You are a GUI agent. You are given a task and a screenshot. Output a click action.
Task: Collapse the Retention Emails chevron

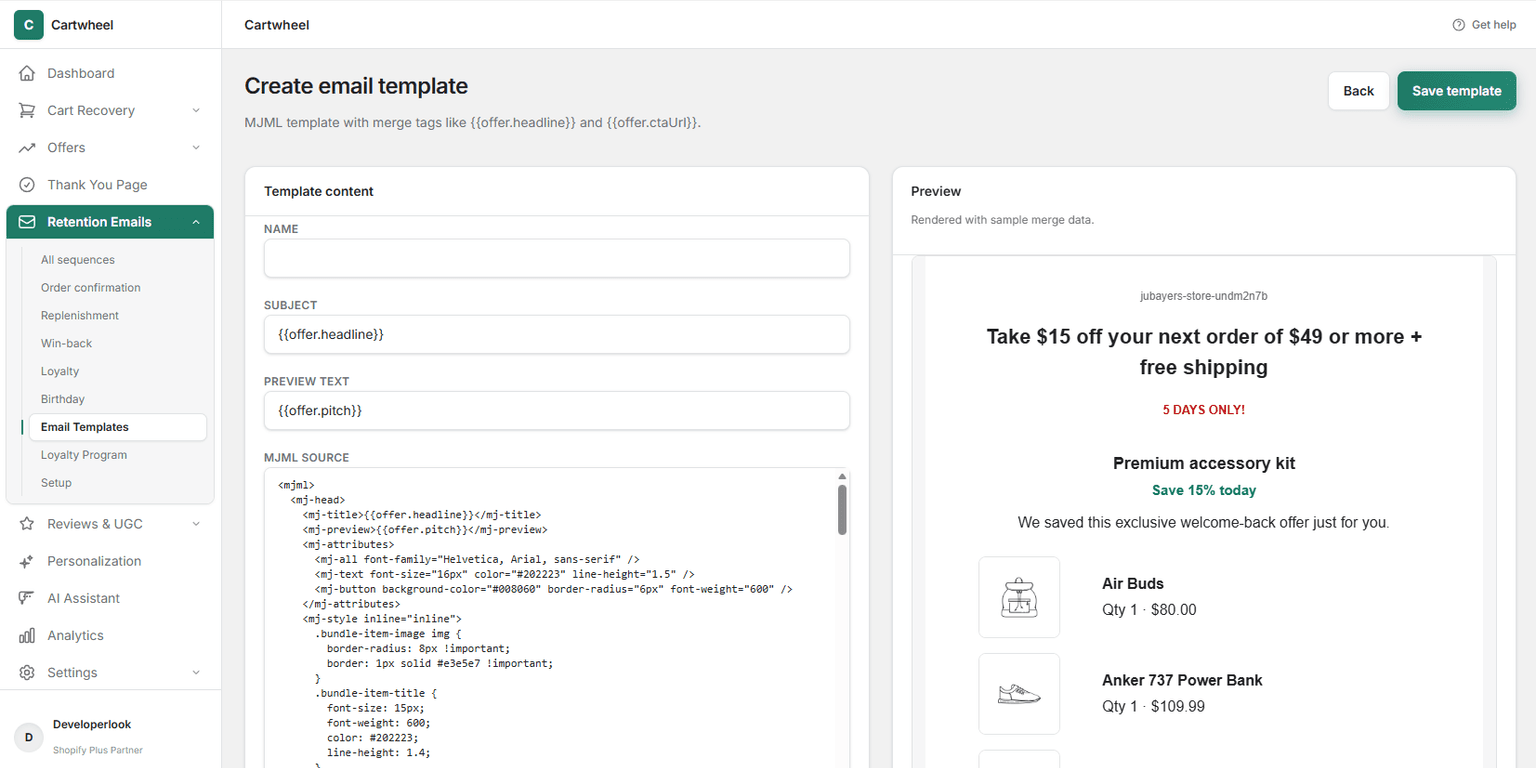(x=196, y=222)
